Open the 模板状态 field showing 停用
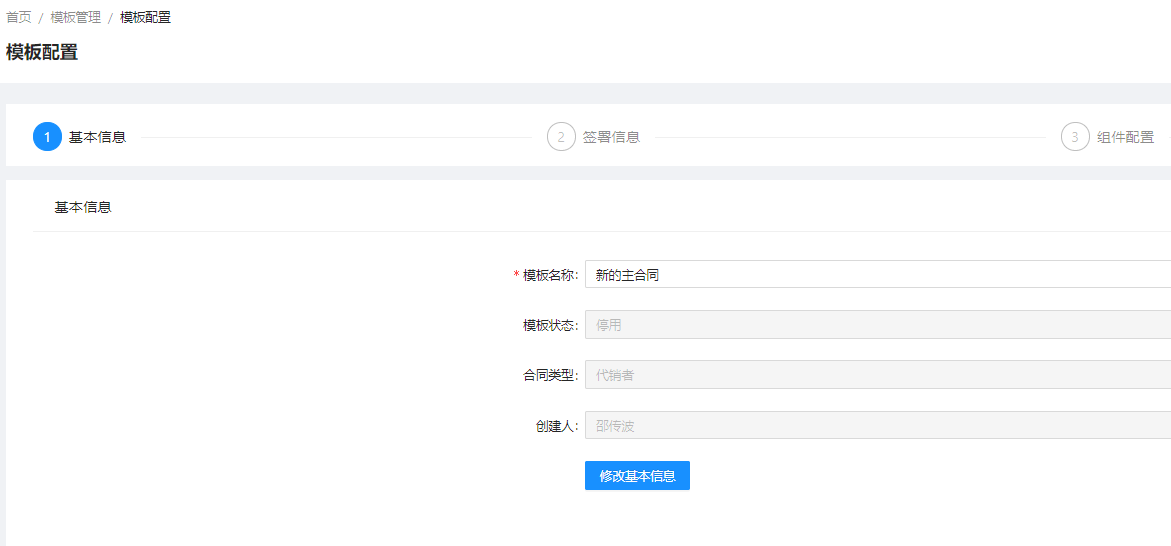The image size is (1171, 546). tap(878, 325)
